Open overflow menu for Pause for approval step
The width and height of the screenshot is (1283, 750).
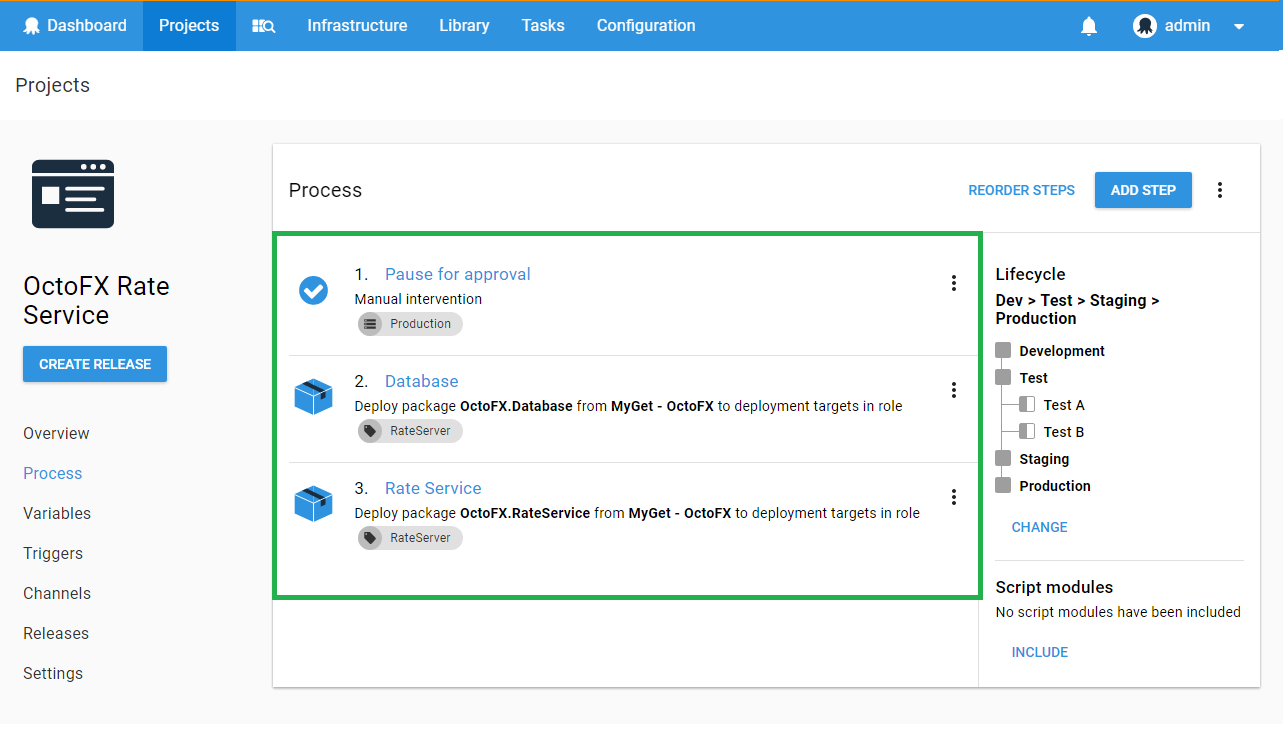953,283
